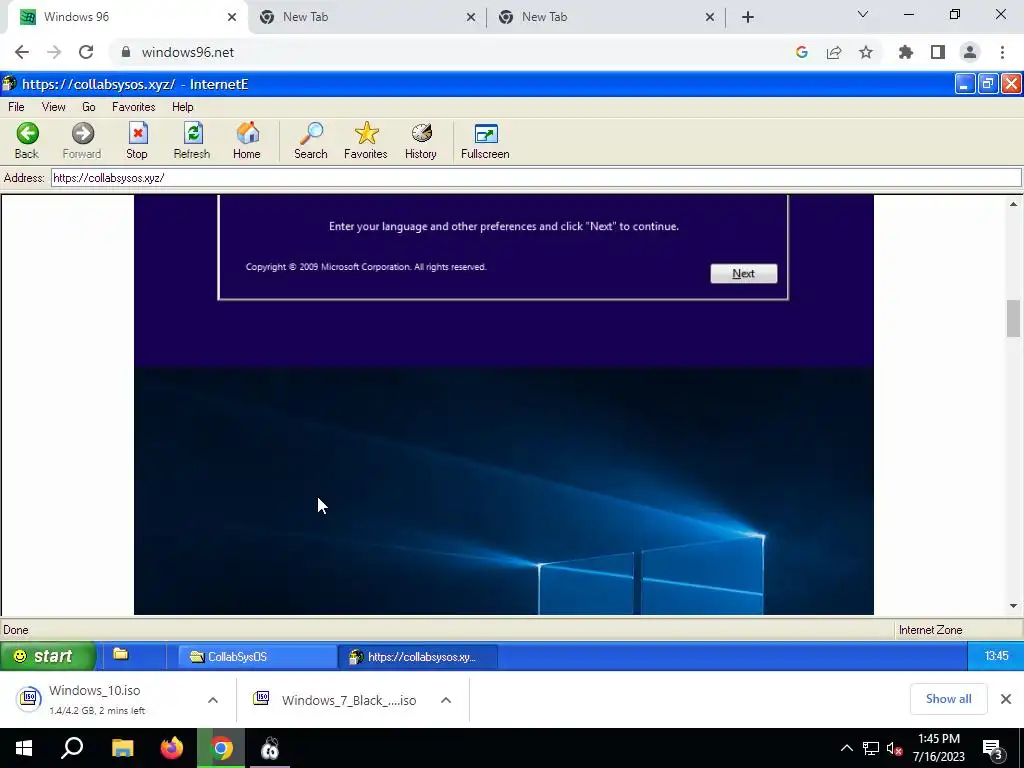1024x768 pixels.
Task: Click Chrome icon in taskbar
Action: click(221, 748)
